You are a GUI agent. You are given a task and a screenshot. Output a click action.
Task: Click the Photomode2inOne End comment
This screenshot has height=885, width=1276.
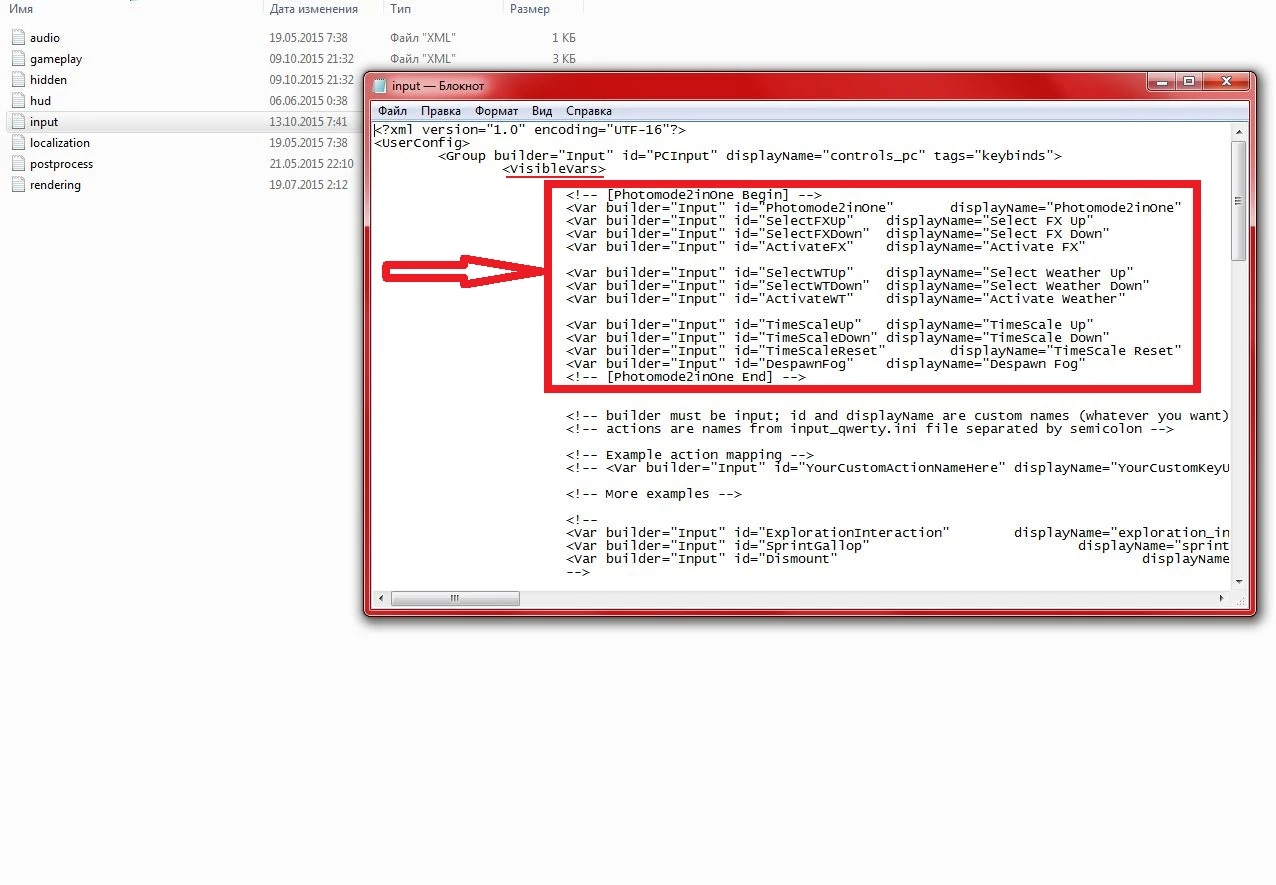686,377
